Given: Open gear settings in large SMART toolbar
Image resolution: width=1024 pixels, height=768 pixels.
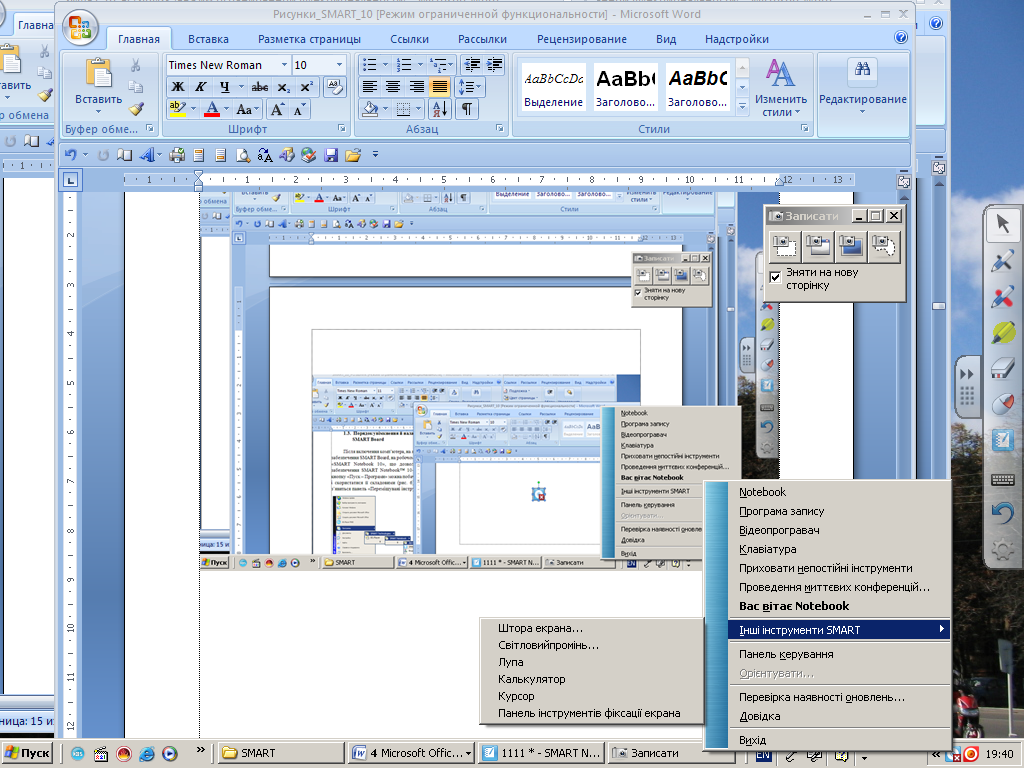Looking at the screenshot, I should point(1002,550).
